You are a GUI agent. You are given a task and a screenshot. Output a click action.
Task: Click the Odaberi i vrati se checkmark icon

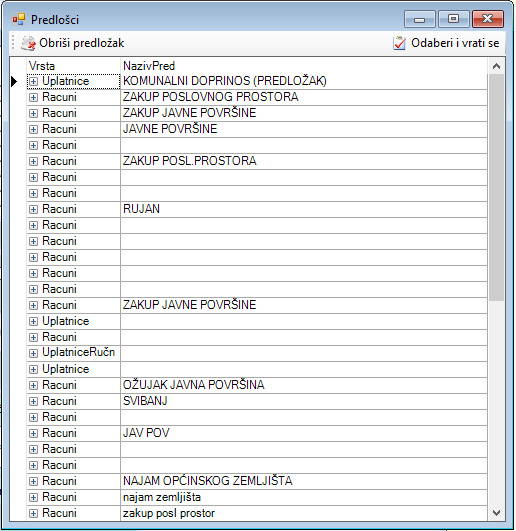tap(399, 43)
